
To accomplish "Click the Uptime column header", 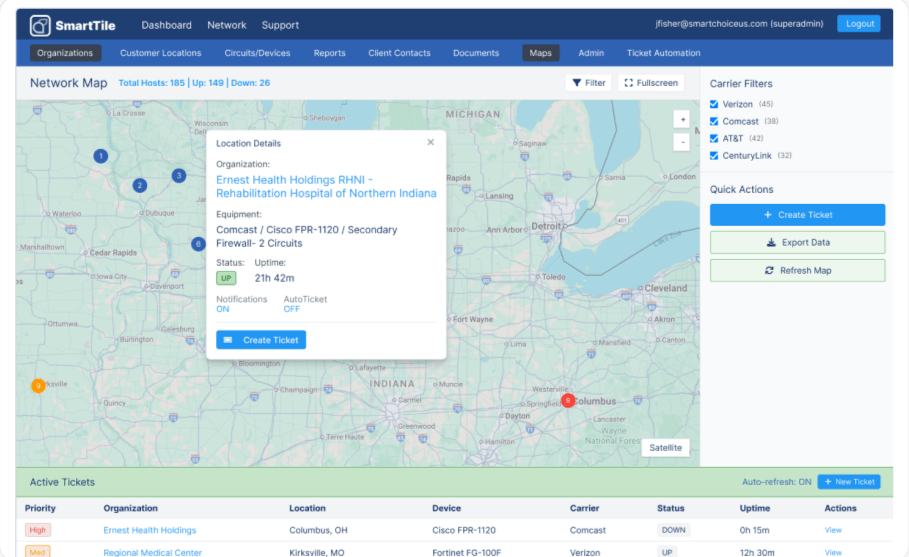I will pyautogui.click(x=755, y=508).
